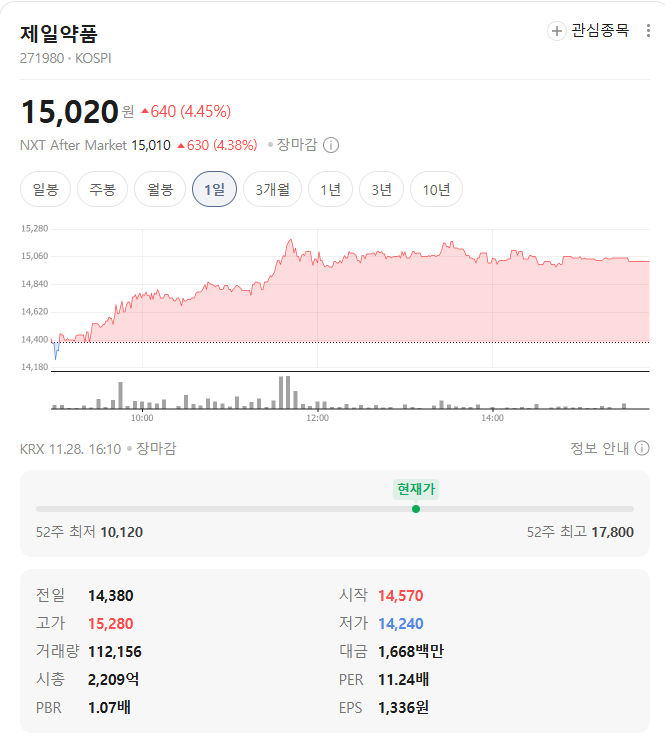This screenshot has height=737, width=665.
Task: Click the KRX 11.28. 16:10 timestamp
Action: pyautogui.click(x=70, y=449)
